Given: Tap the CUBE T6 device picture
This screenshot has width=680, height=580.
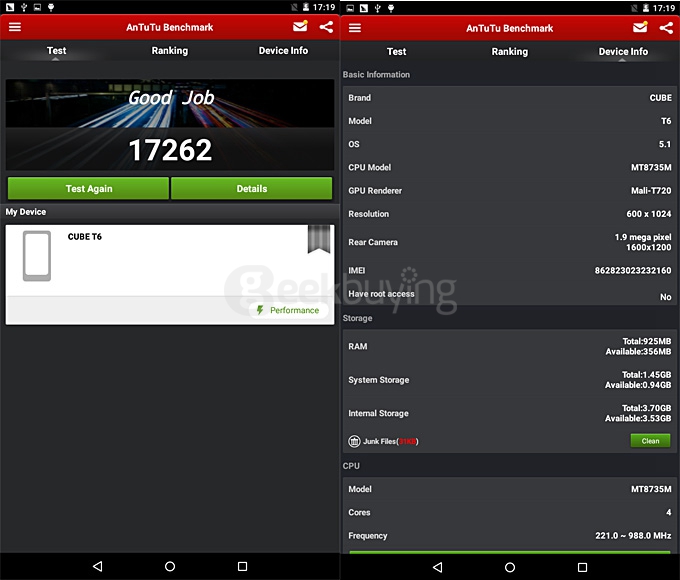Looking at the screenshot, I should tap(37, 256).
